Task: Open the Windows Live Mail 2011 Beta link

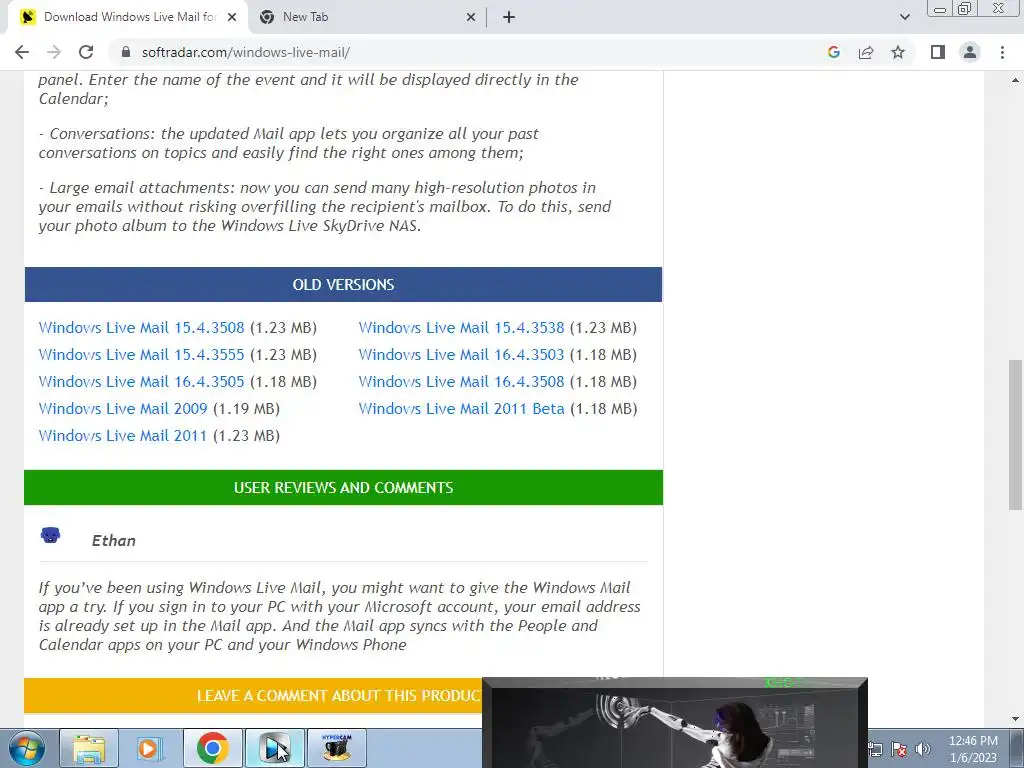Action: (x=461, y=409)
